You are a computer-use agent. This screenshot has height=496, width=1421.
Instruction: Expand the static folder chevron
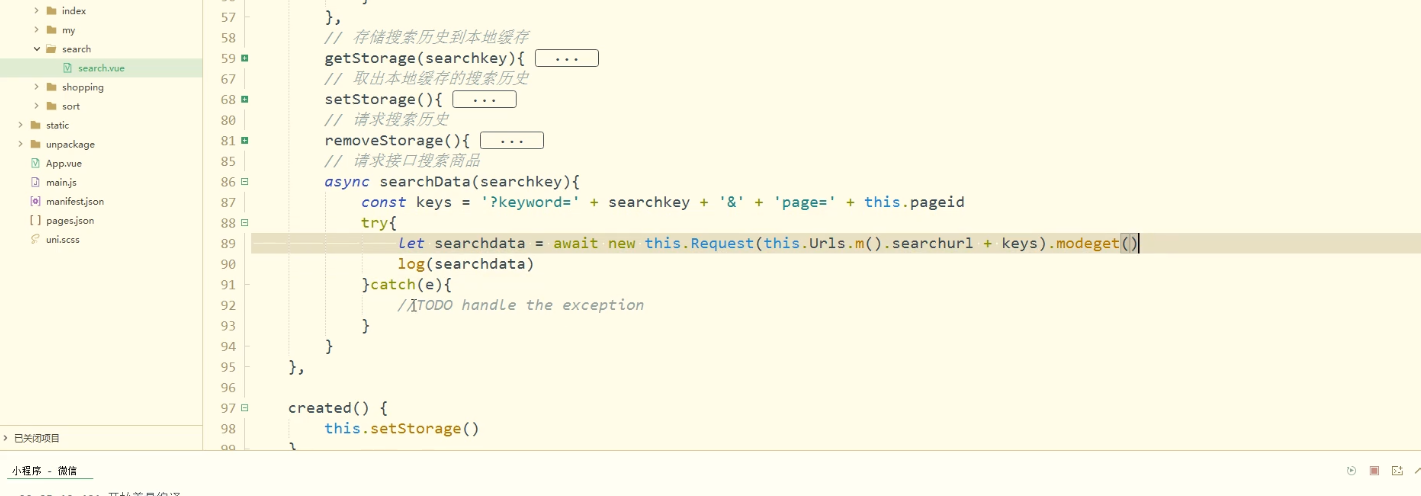click(x=21, y=125)
